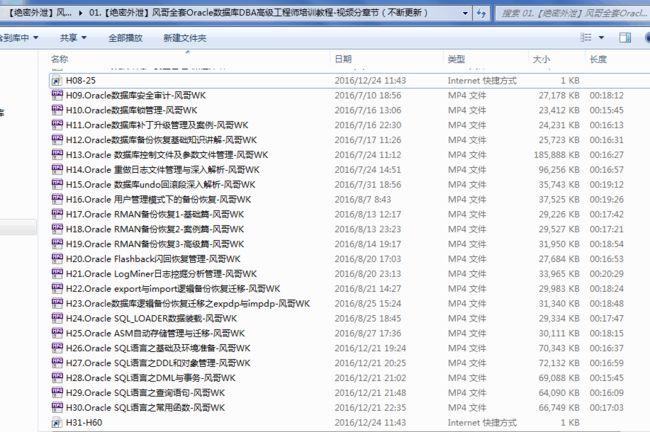Click the size value 96,256 KB
650x432 pixels.
pyautogui.click(x=559, y=170)
